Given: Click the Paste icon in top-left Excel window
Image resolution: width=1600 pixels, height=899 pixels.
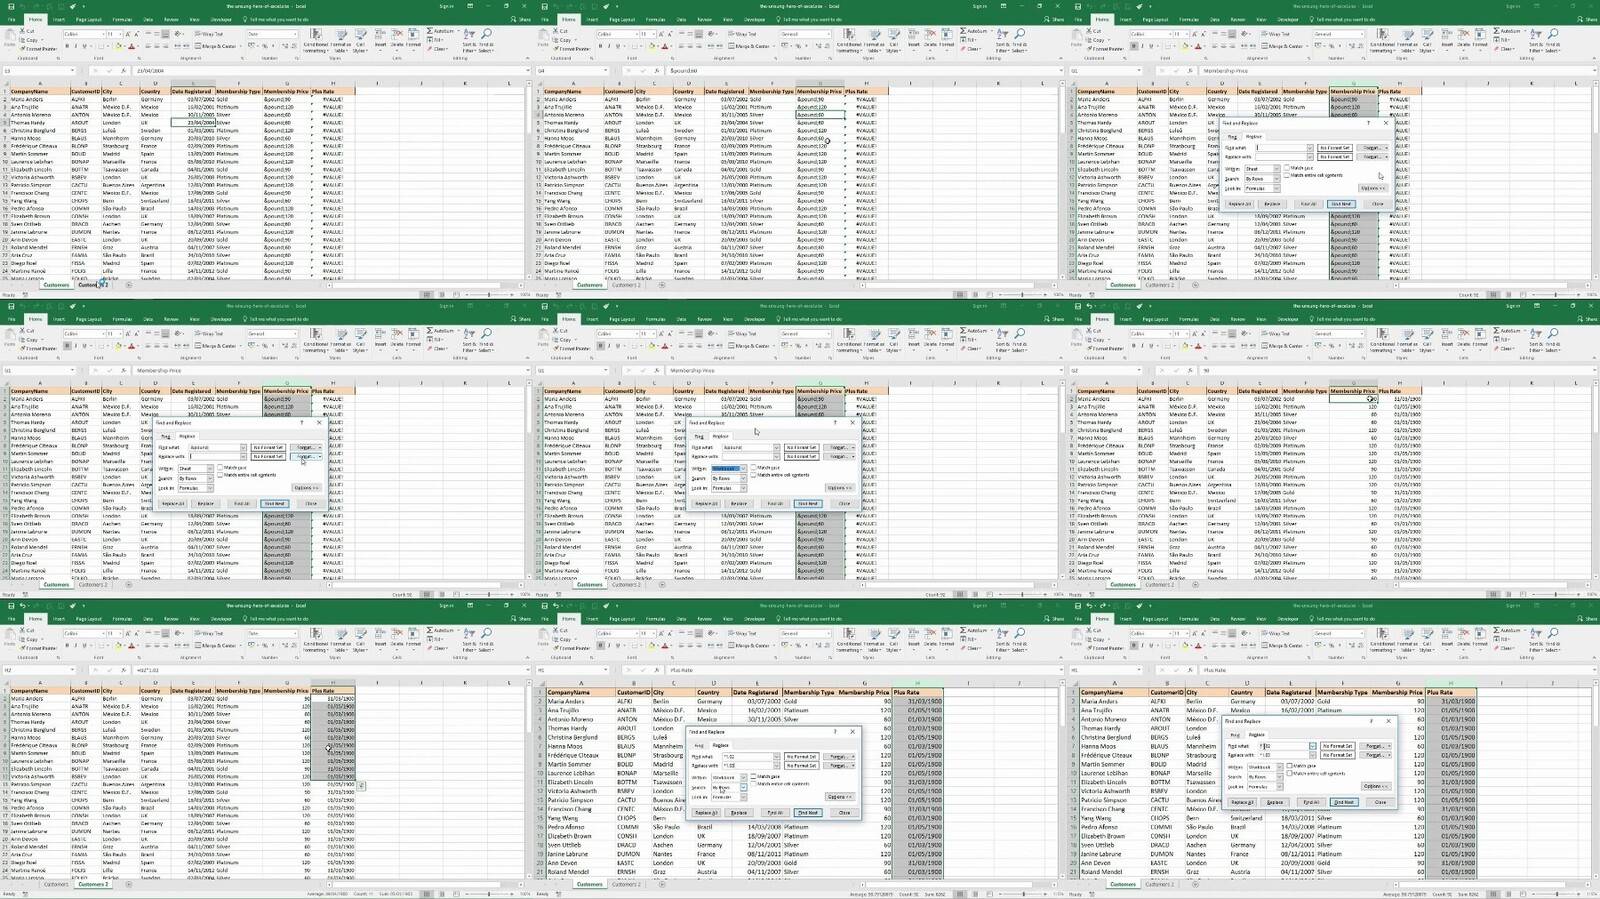Looking at the screenshot, I should [10, 36].
